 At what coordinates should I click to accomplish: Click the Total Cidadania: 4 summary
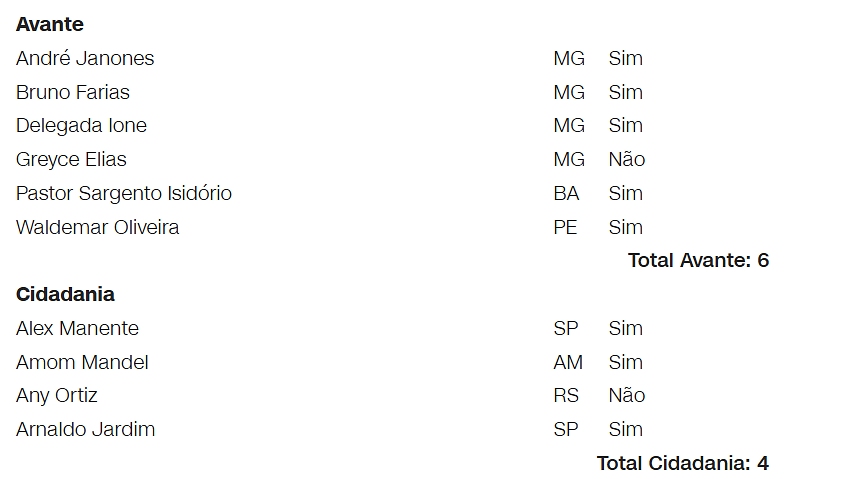pos(682,463)
